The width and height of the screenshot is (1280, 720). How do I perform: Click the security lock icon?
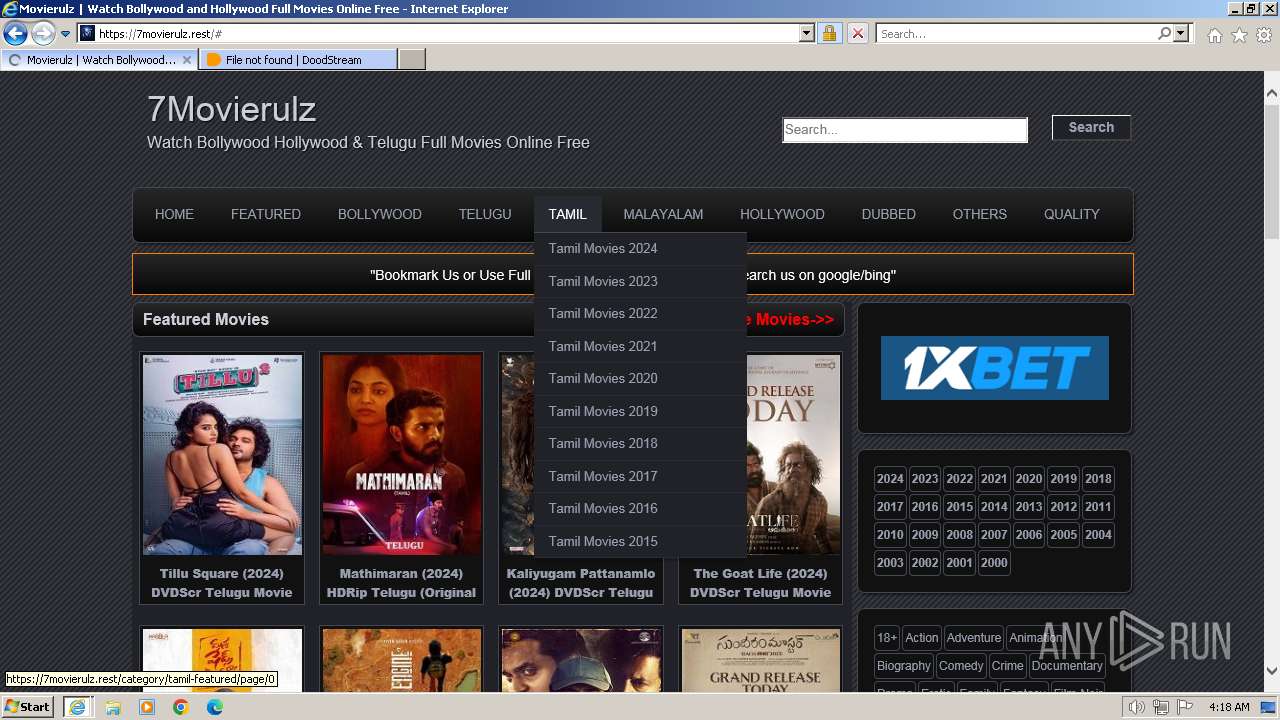click(829, 34)
